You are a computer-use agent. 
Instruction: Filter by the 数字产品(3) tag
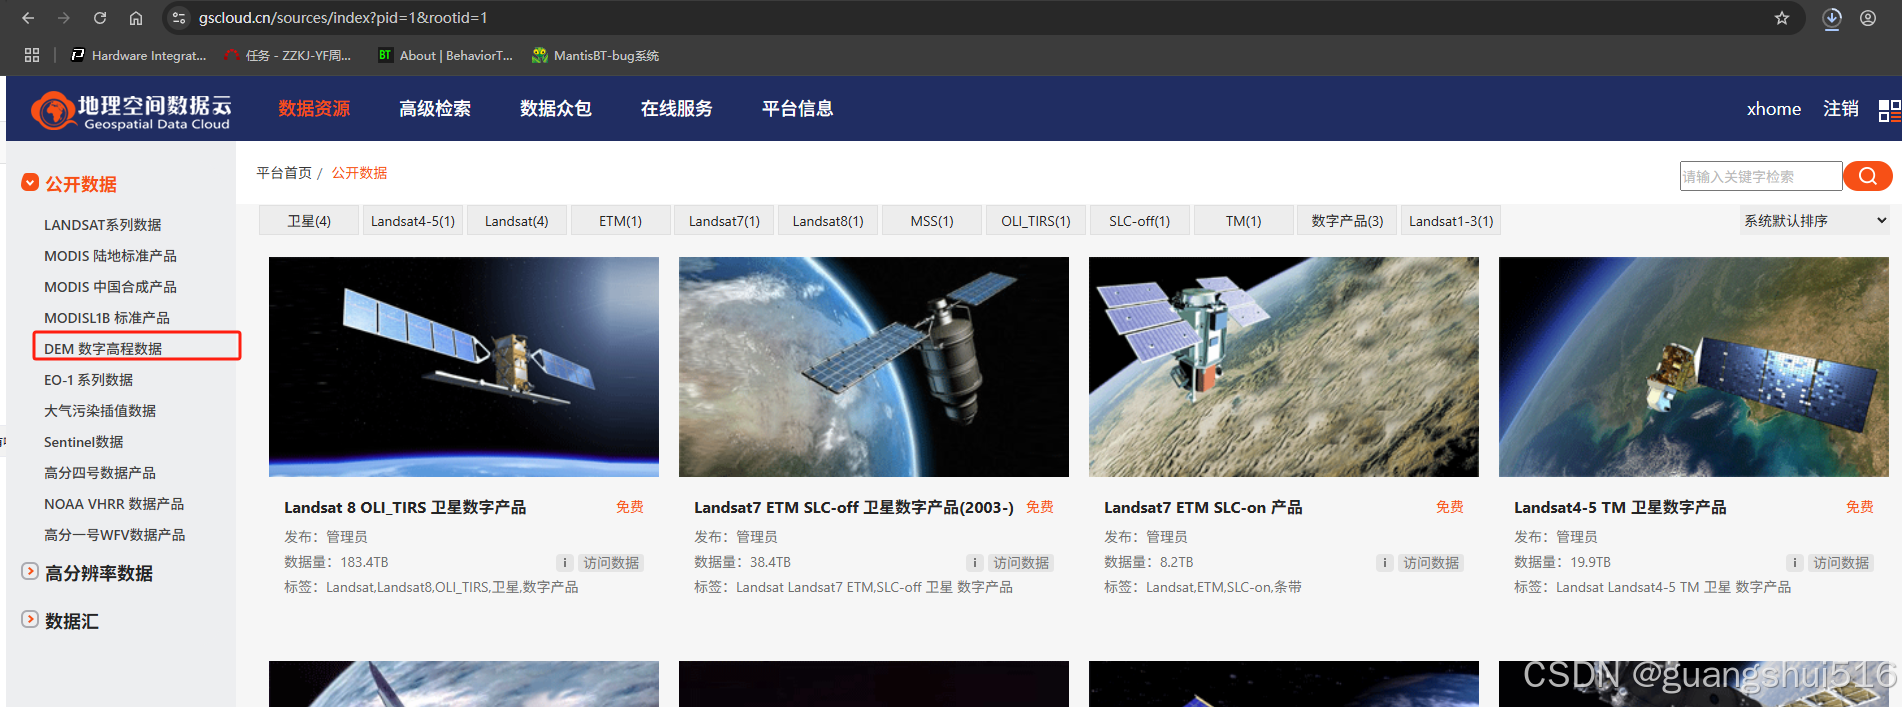[1348, 221]
